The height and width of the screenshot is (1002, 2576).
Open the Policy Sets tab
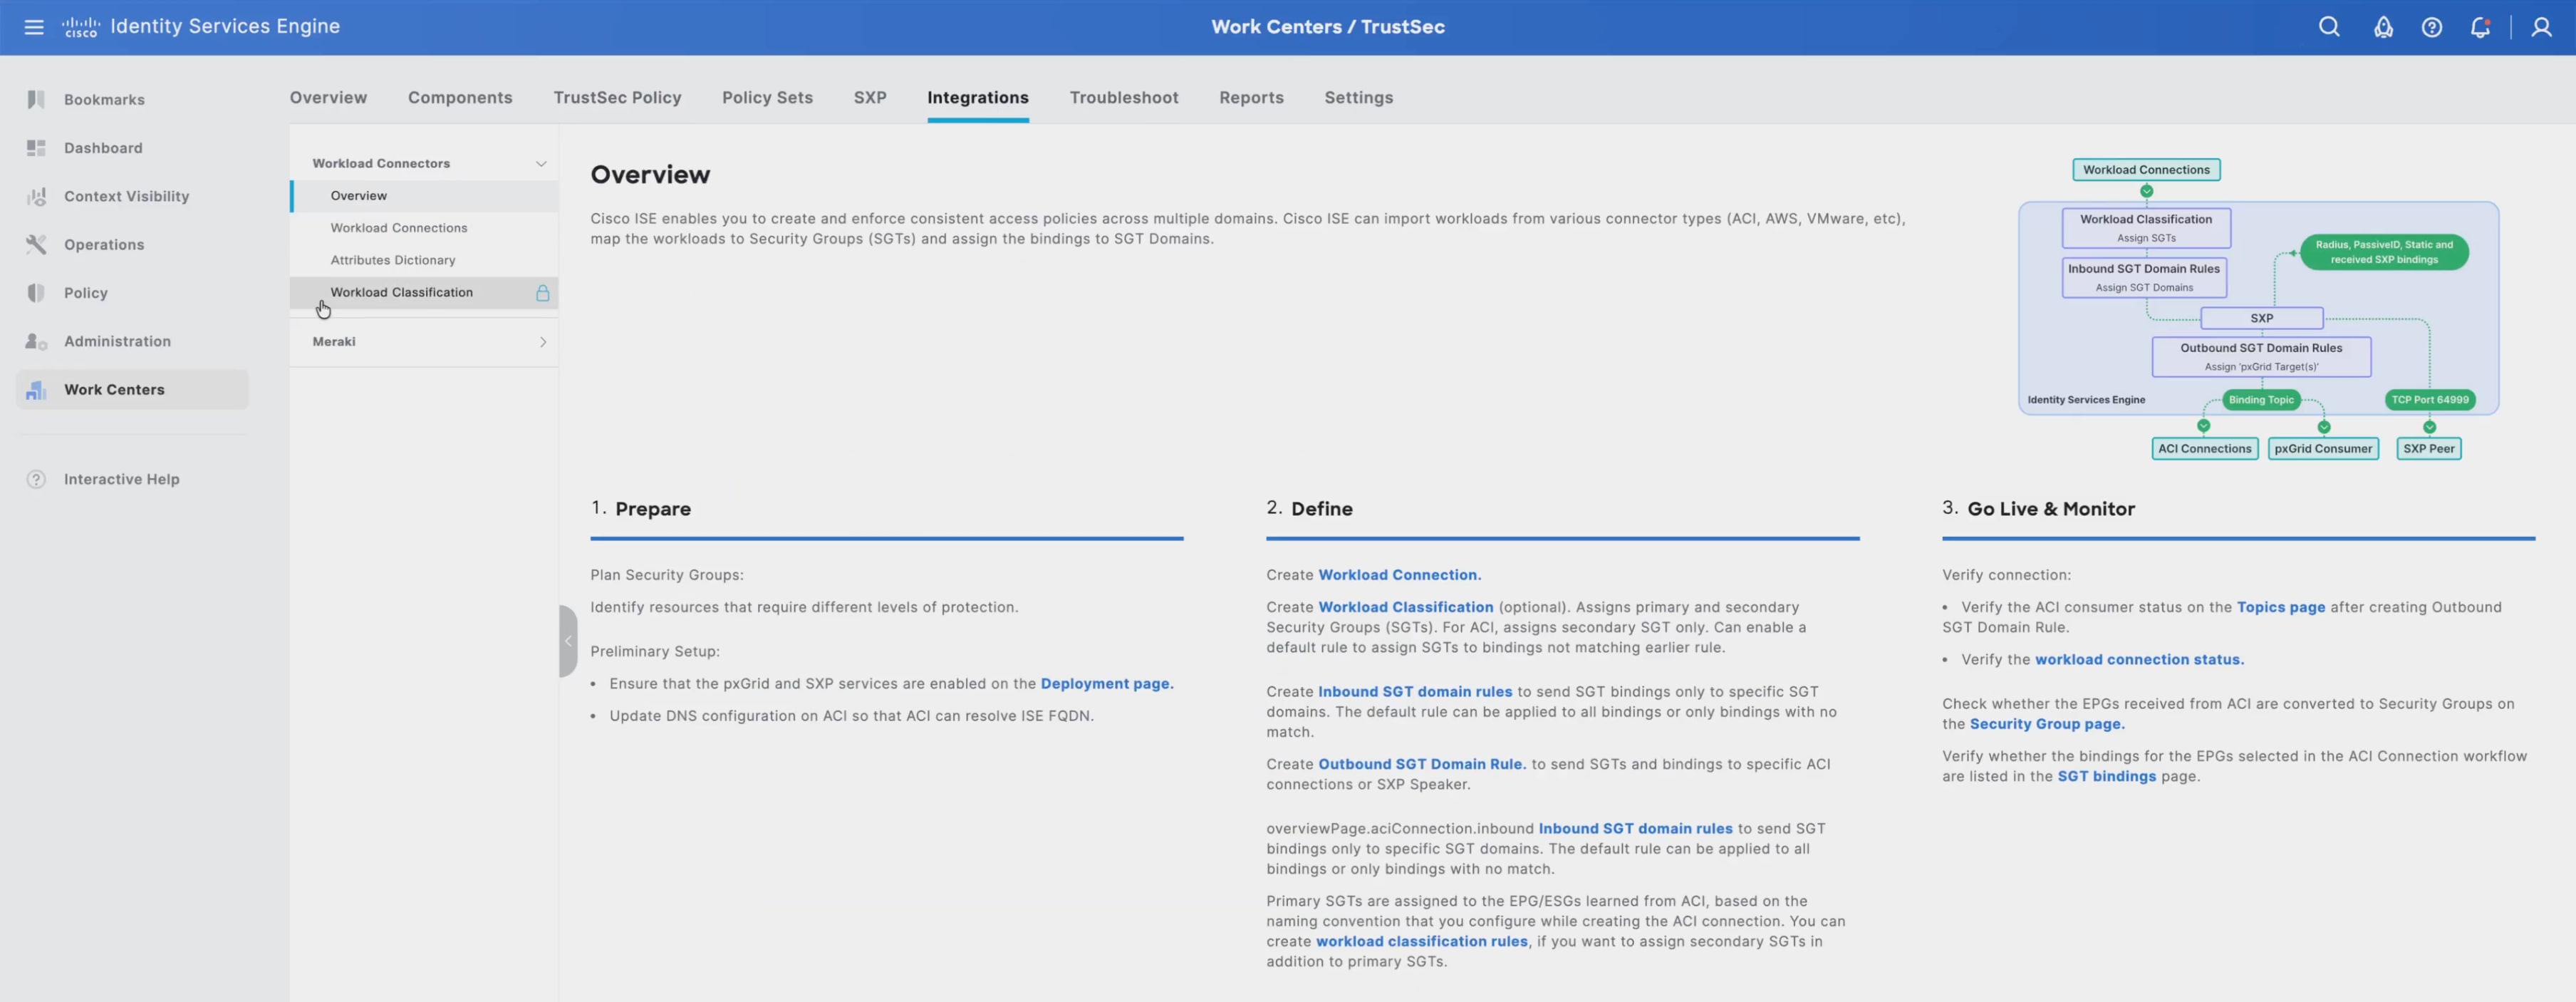(x=767, y=97)
